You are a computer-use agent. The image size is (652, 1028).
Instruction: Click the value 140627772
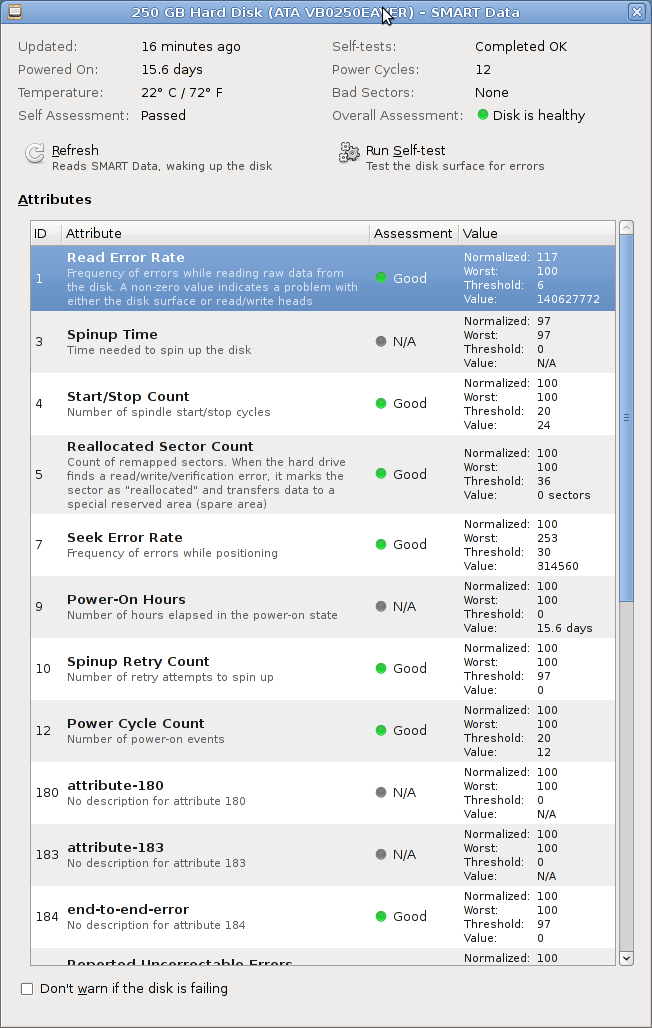pyautogui.click(x=568, y=299)
